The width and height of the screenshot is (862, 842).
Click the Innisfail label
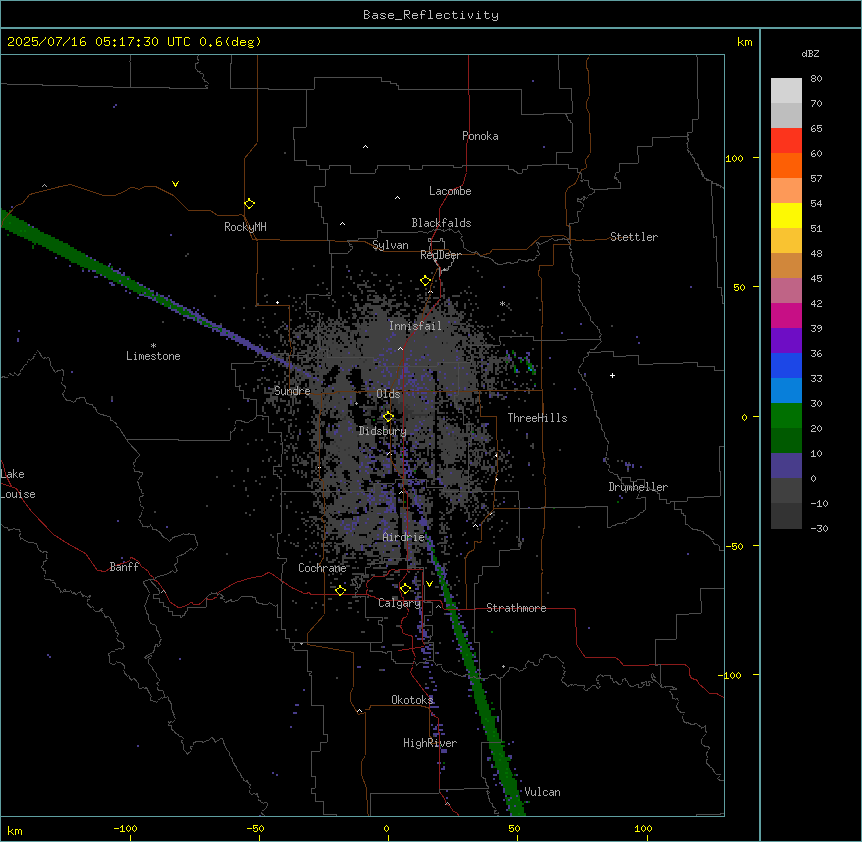[415, 326]
